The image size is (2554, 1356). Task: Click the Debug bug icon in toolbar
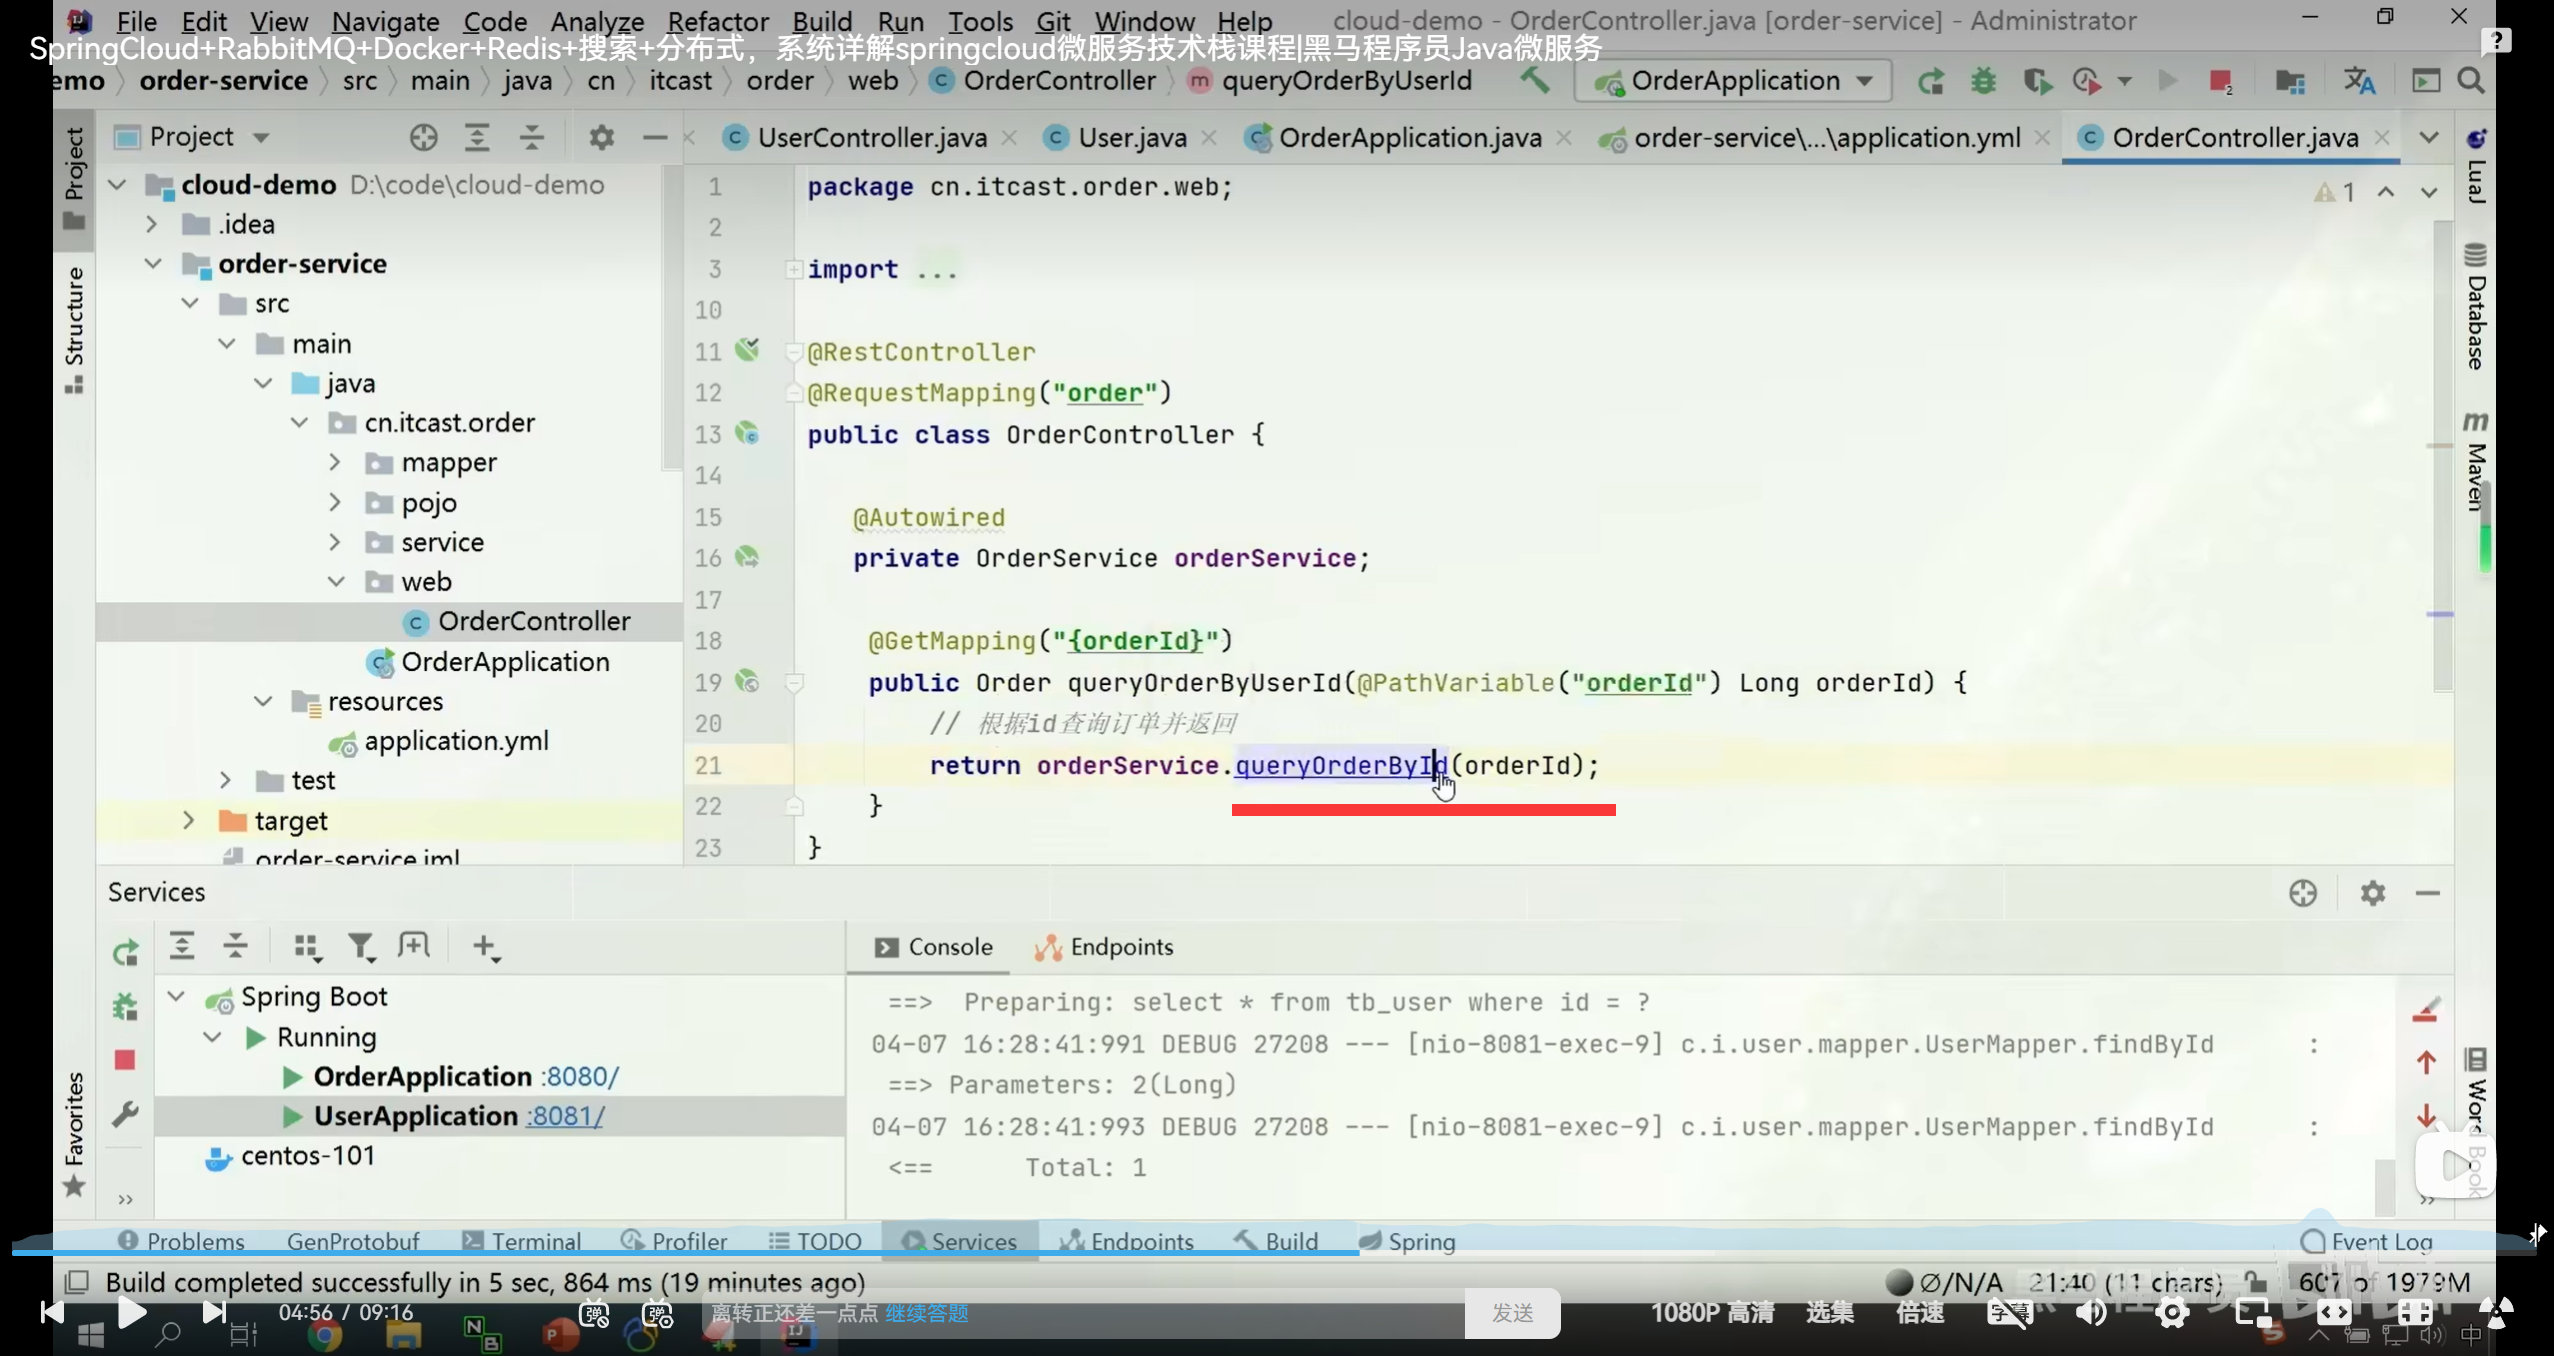point(1983,81)
